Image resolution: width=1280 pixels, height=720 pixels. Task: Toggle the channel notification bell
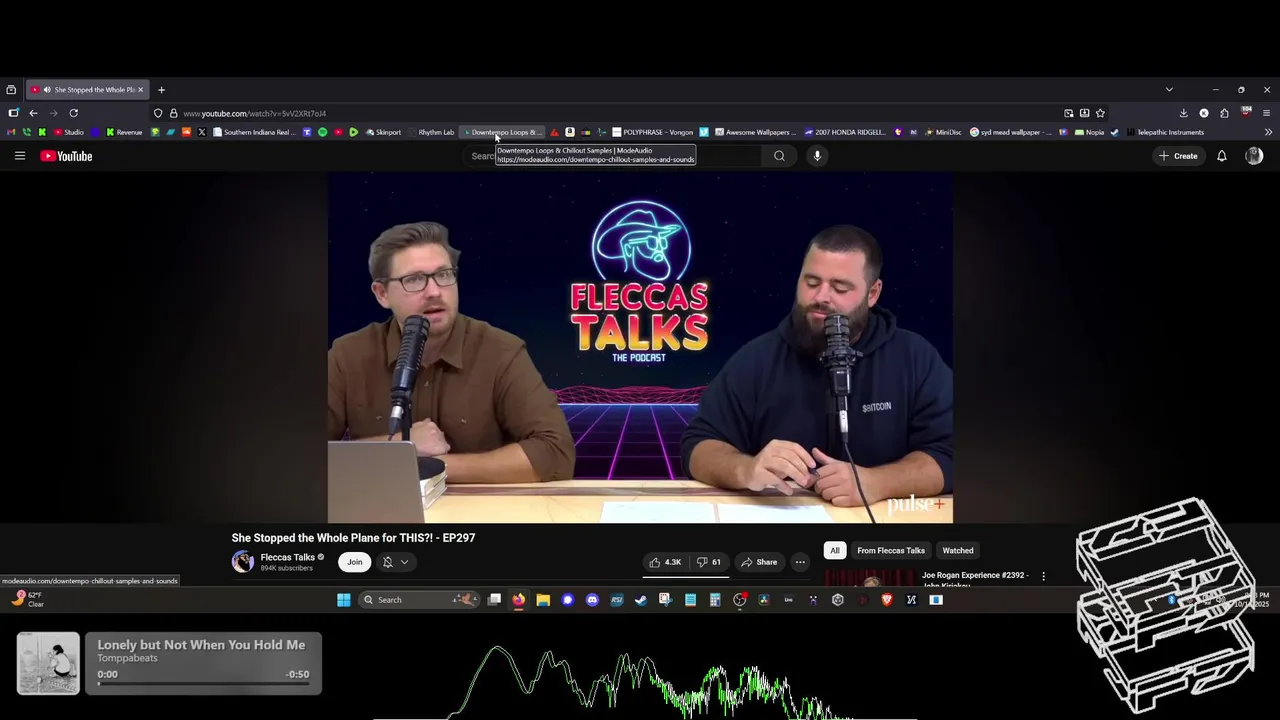[x=388, y=562]
